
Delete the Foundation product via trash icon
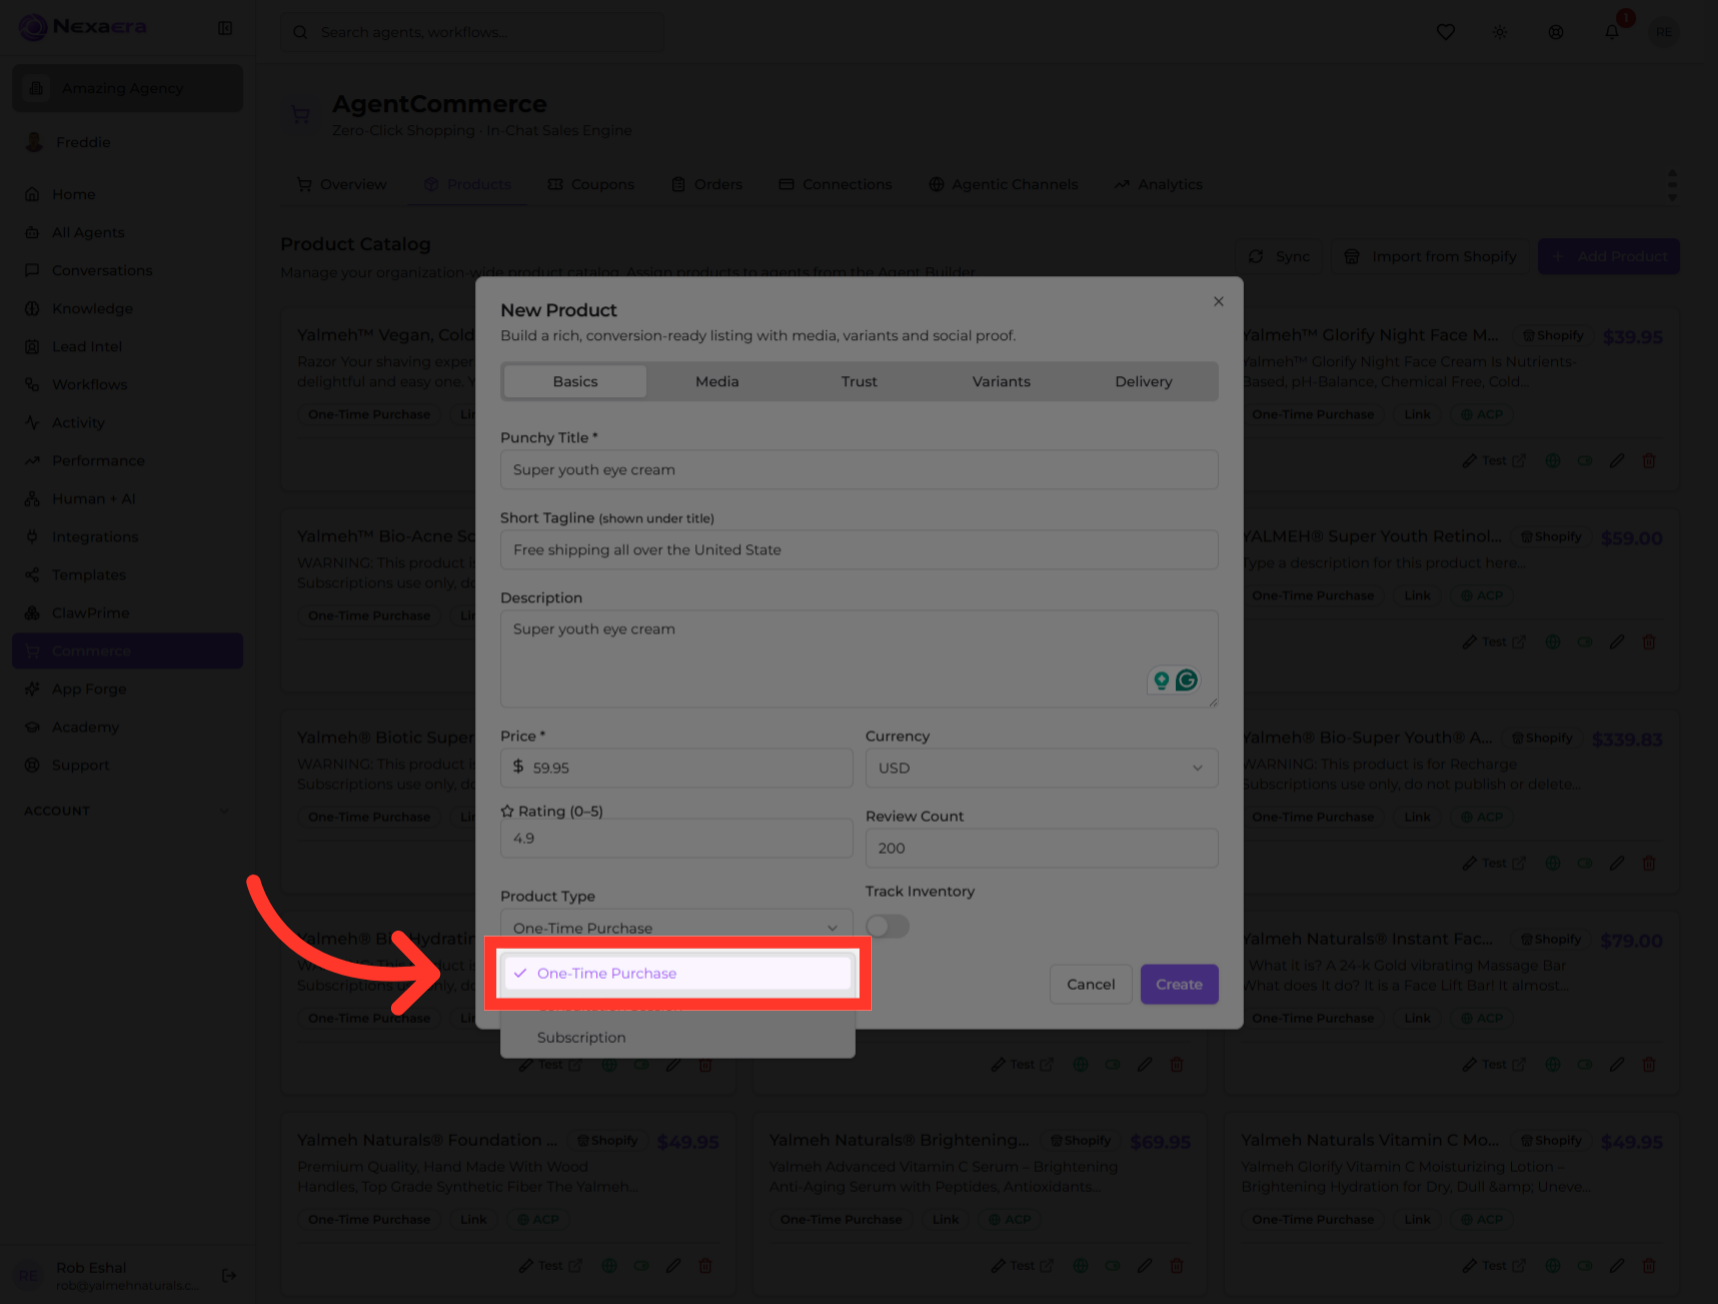[x=705, y=1265]
